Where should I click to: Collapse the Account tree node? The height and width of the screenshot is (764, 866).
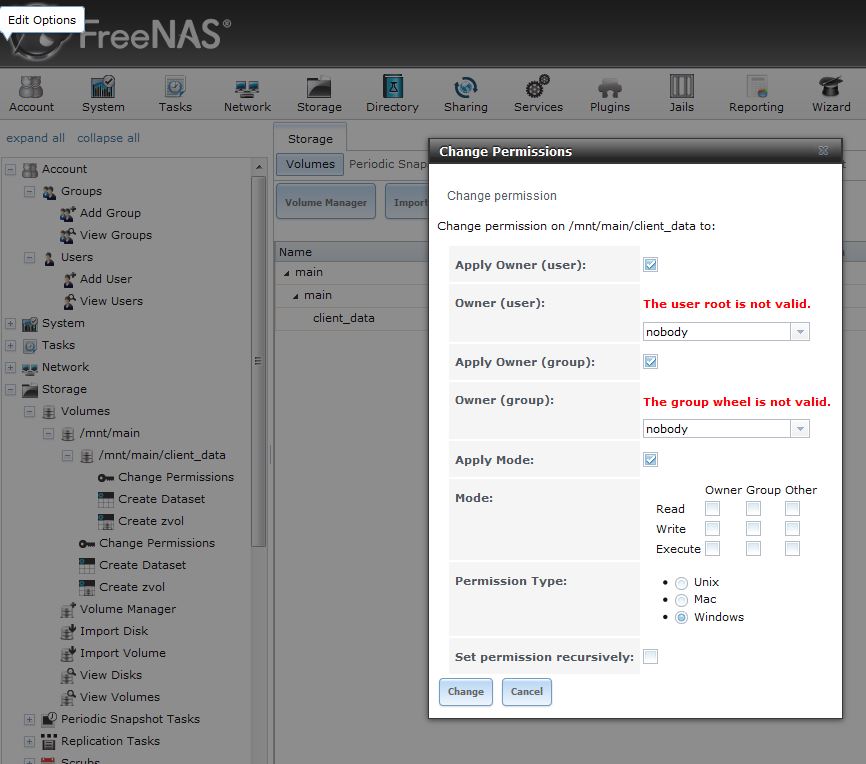10,170
